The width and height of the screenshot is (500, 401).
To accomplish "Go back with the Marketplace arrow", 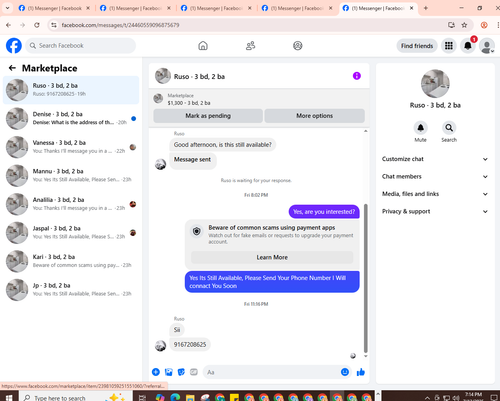I will [x=12, y=68].
